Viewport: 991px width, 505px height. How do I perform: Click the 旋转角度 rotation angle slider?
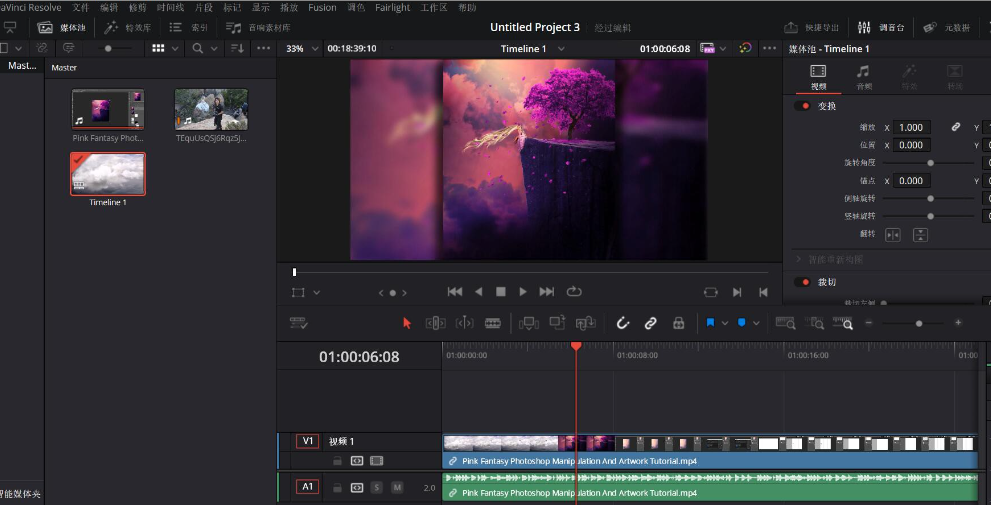tap(928, 162)
